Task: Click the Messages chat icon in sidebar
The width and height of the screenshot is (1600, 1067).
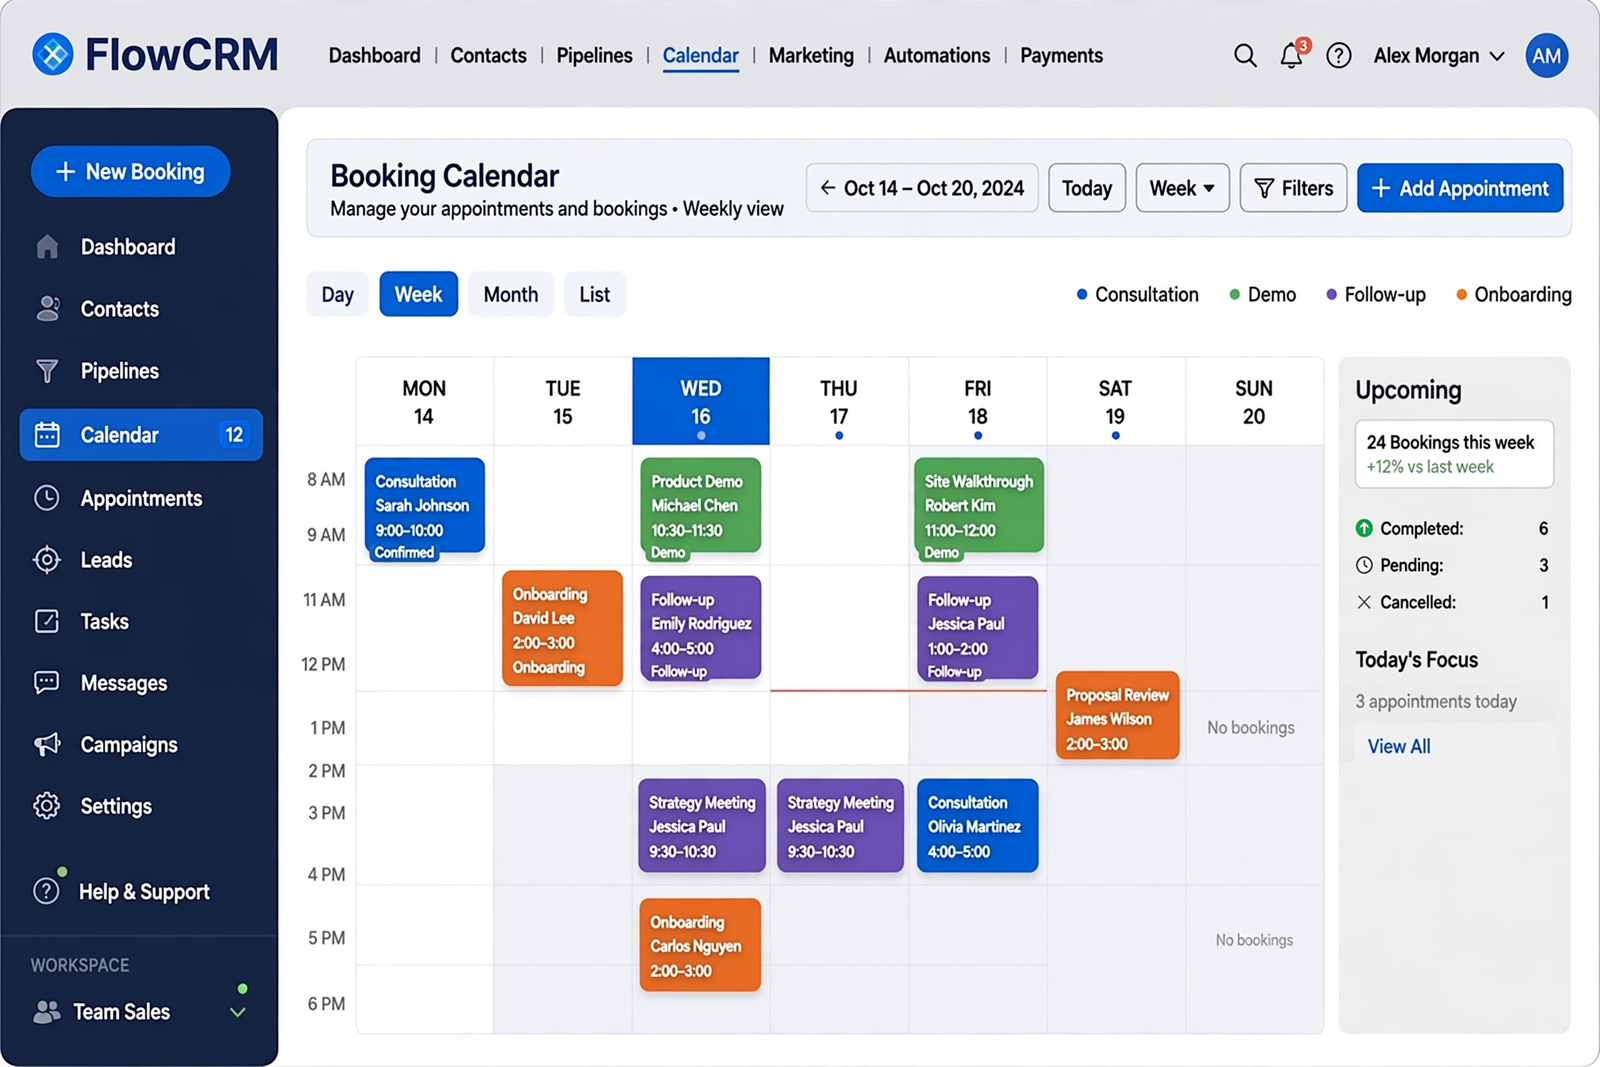Action: [47, 683]
